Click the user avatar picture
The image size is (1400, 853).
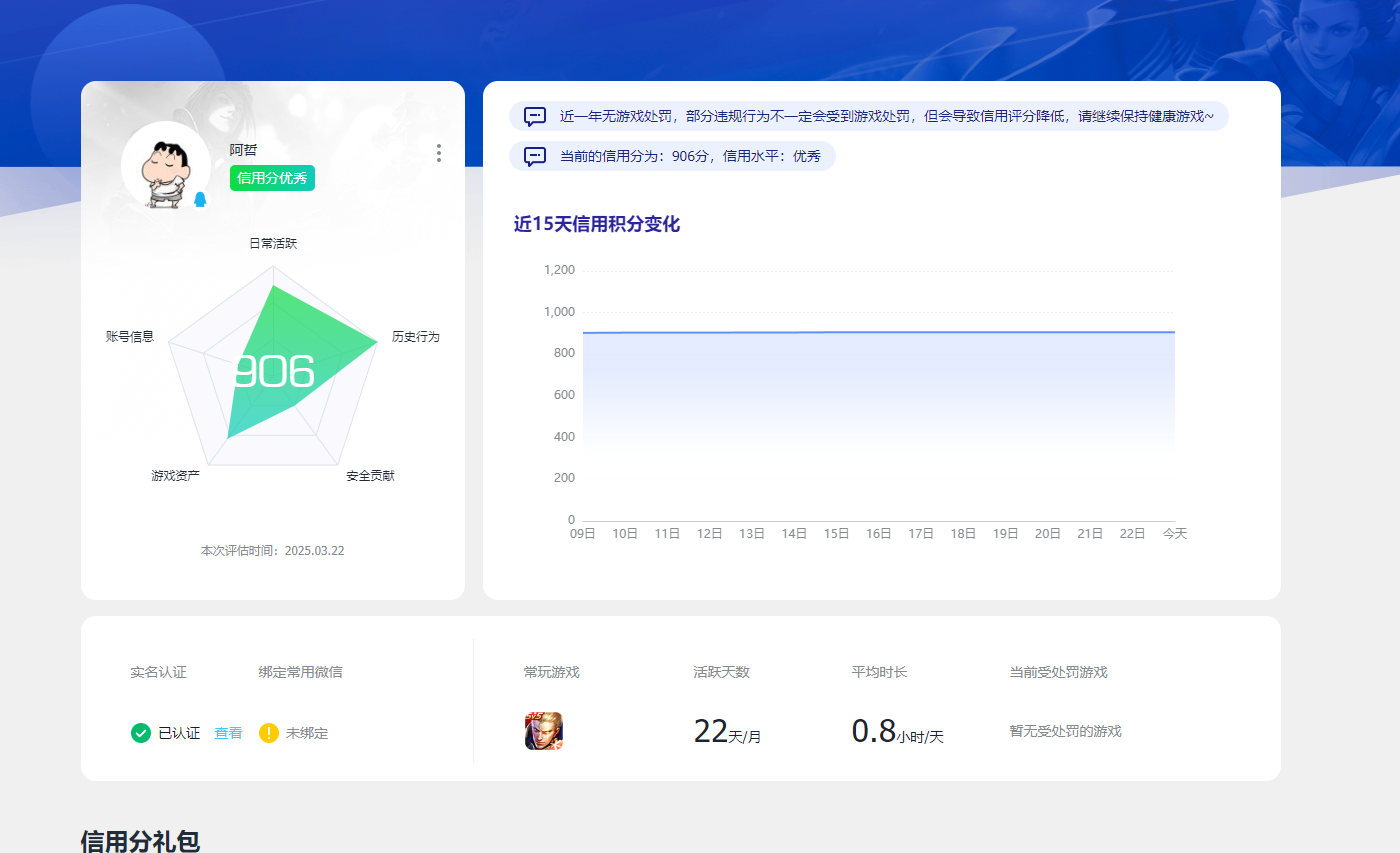pos(165,166)
